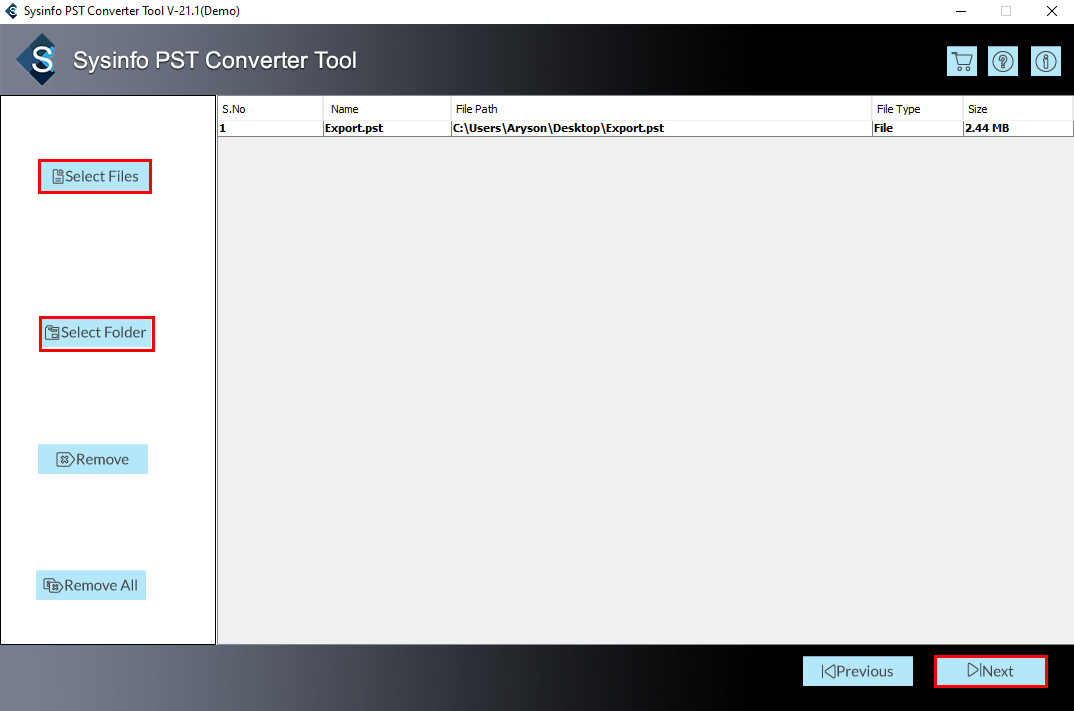Sort by the Name column header
The image size is (1074, 711).
pyautogui.click(x=387, y=109)
